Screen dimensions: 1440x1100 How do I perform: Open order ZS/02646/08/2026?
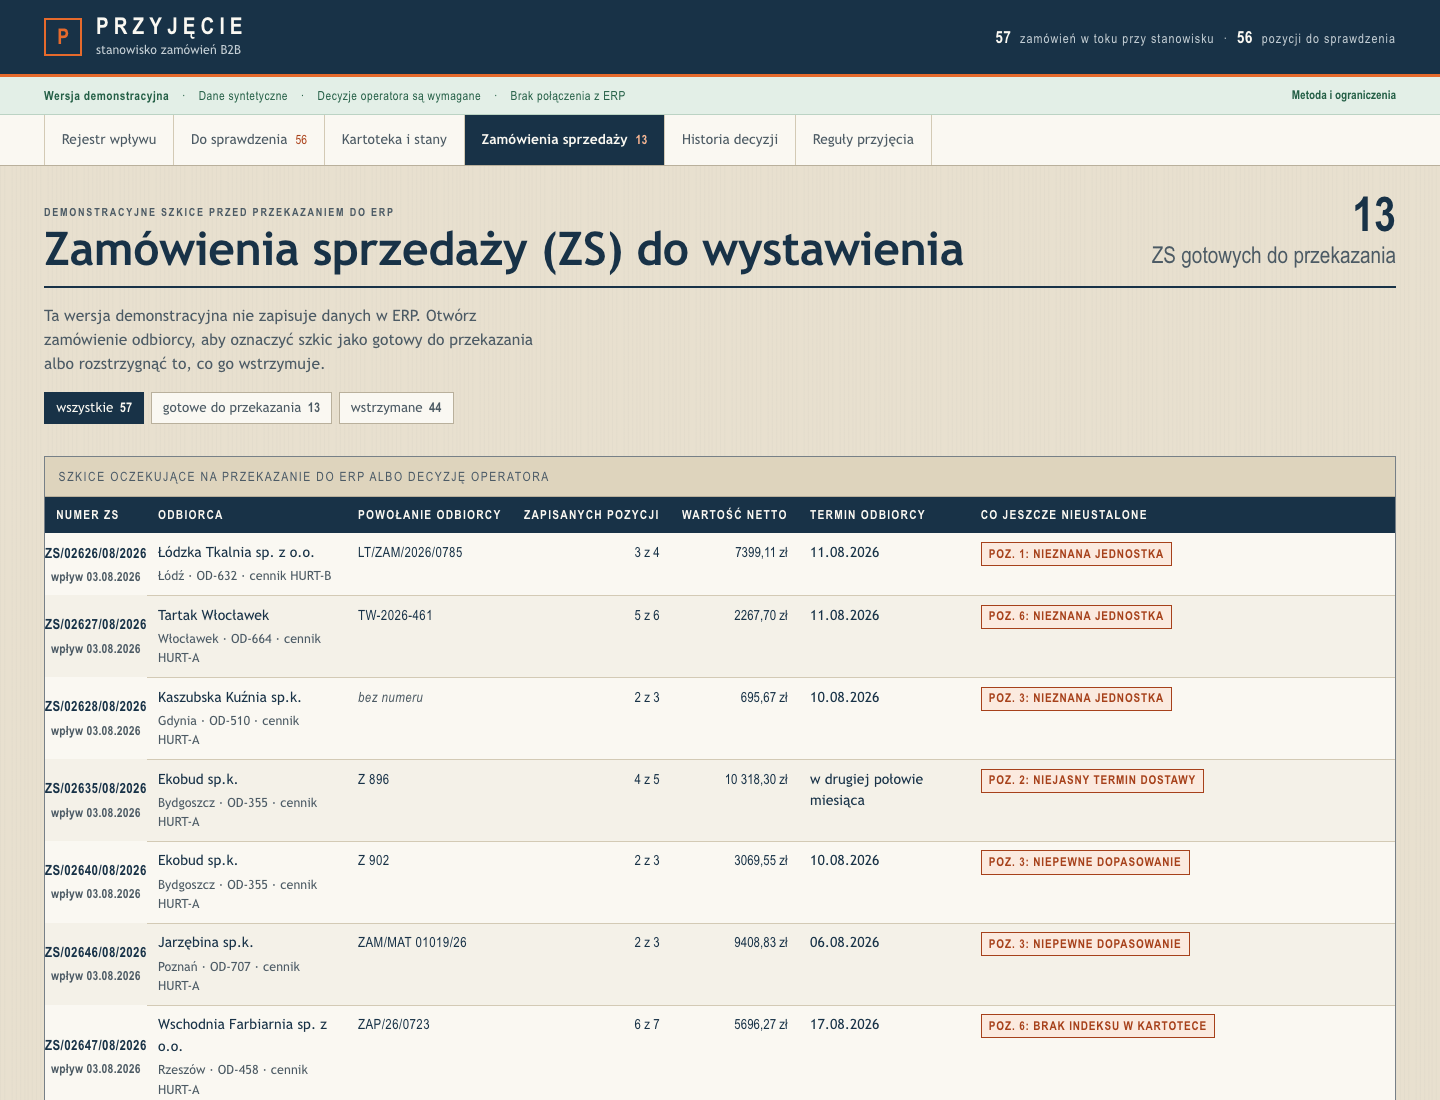[x=96, y=952]
